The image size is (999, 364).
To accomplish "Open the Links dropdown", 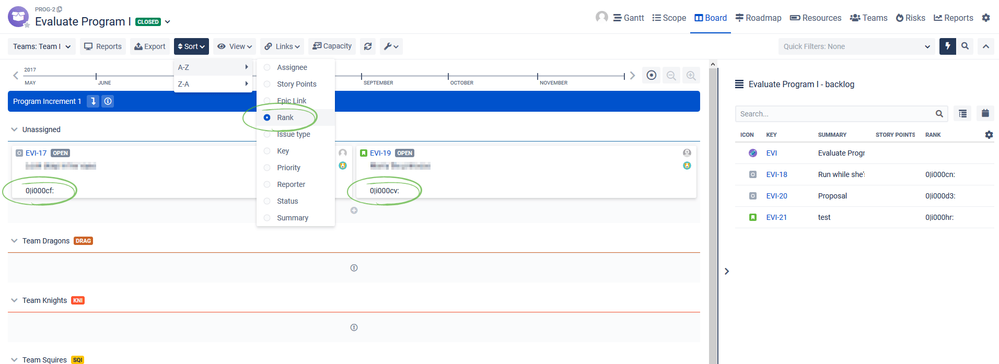I will click(283, 47).
